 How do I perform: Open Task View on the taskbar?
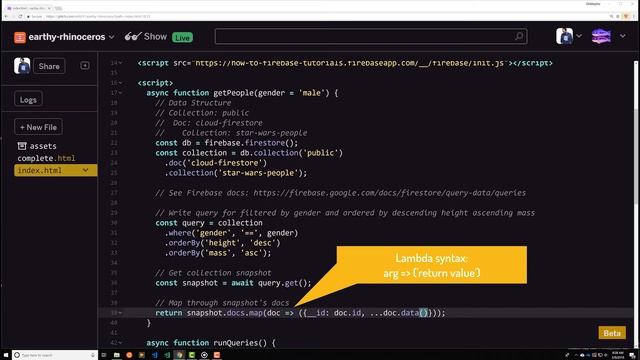point(104,355)
